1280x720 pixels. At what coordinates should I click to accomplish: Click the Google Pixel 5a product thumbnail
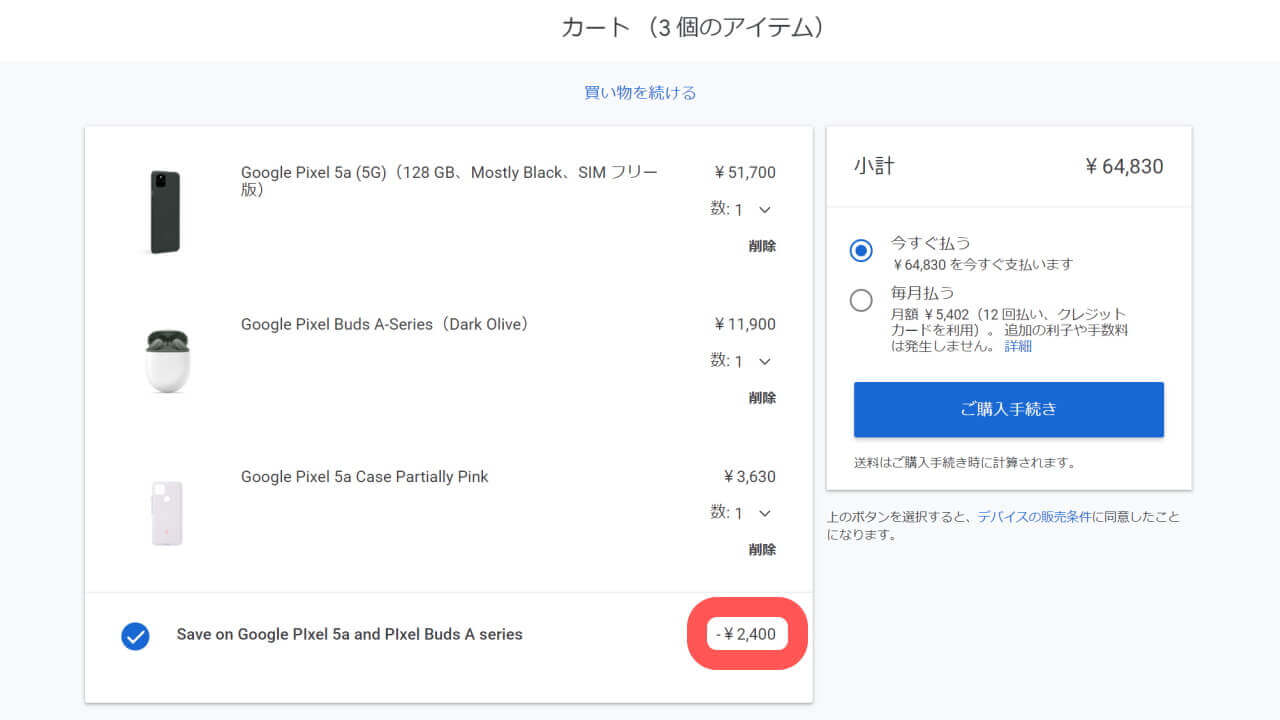[x=165, y=211]
